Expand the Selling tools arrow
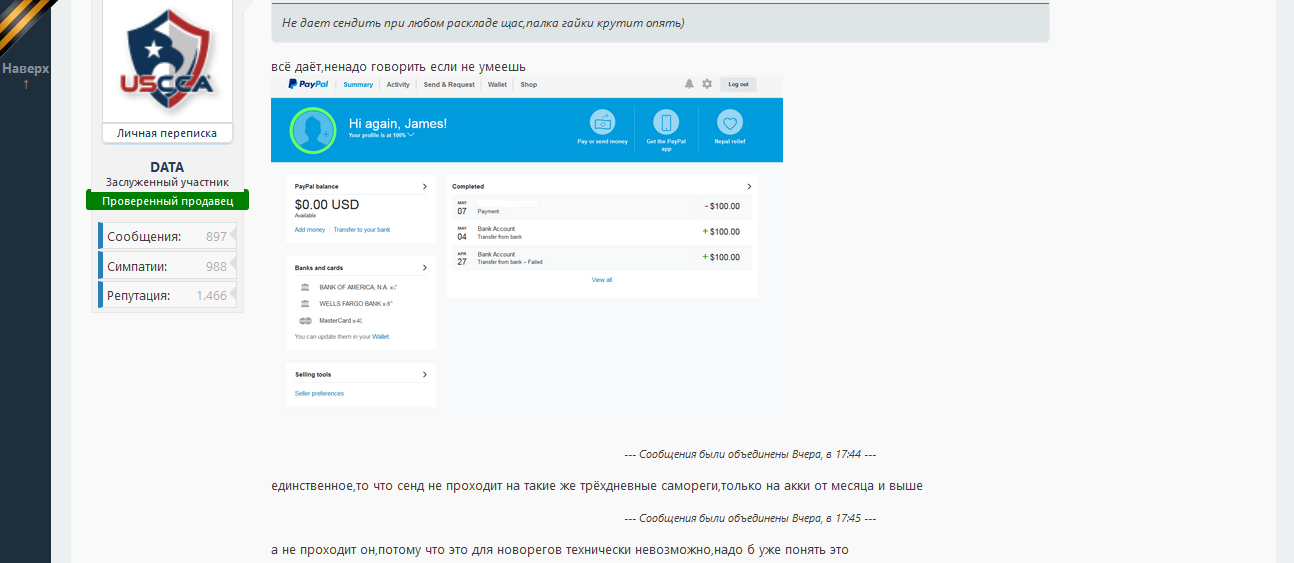 tap(424, 375)
